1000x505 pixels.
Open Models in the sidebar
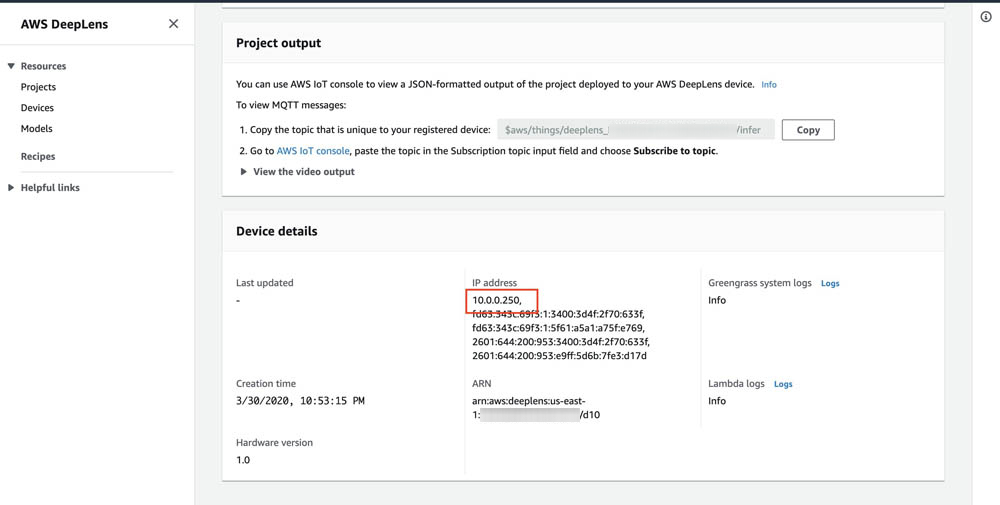[36, 128]
